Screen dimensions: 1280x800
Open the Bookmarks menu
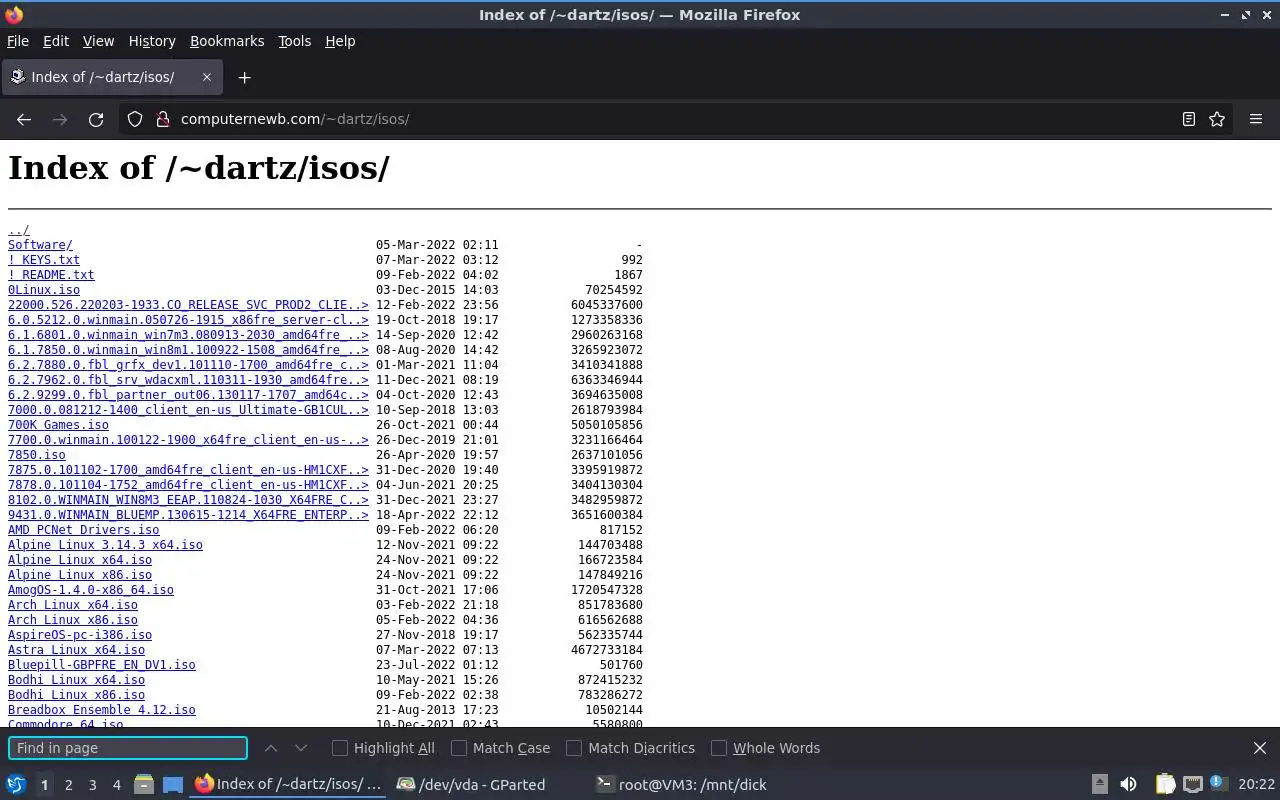227,41
